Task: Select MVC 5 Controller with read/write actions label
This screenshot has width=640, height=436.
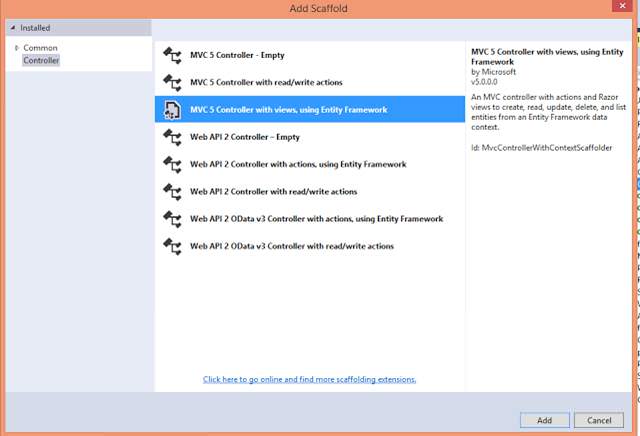Action: coord(266,82)
